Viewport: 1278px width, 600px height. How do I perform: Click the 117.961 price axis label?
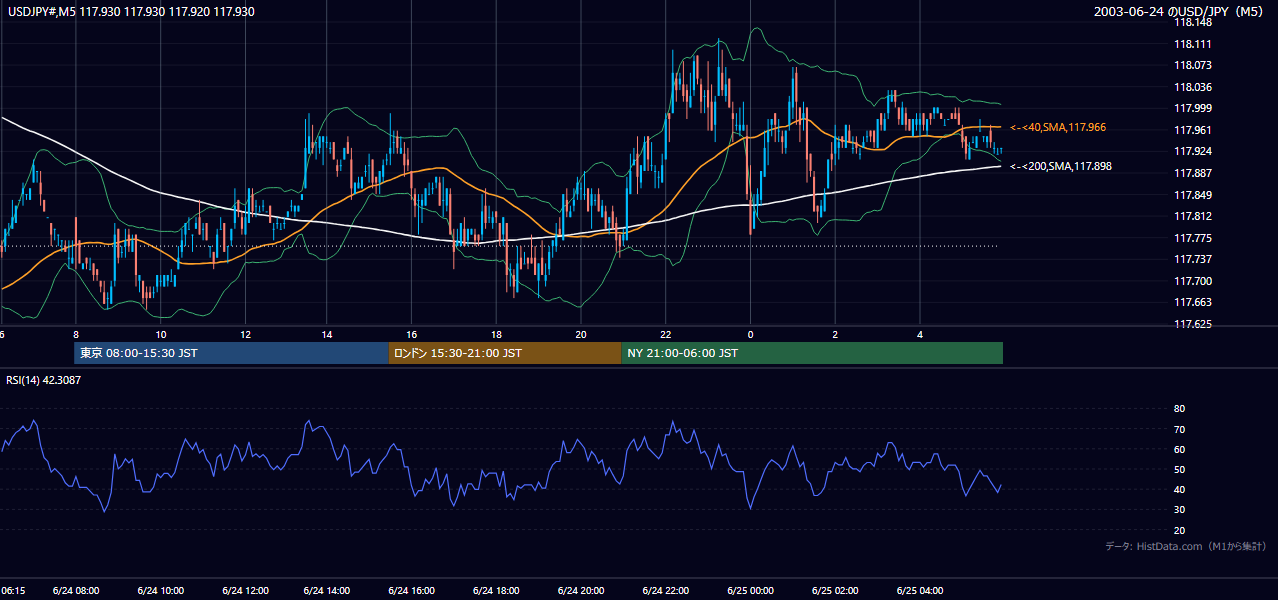[x=1193, y=130]
